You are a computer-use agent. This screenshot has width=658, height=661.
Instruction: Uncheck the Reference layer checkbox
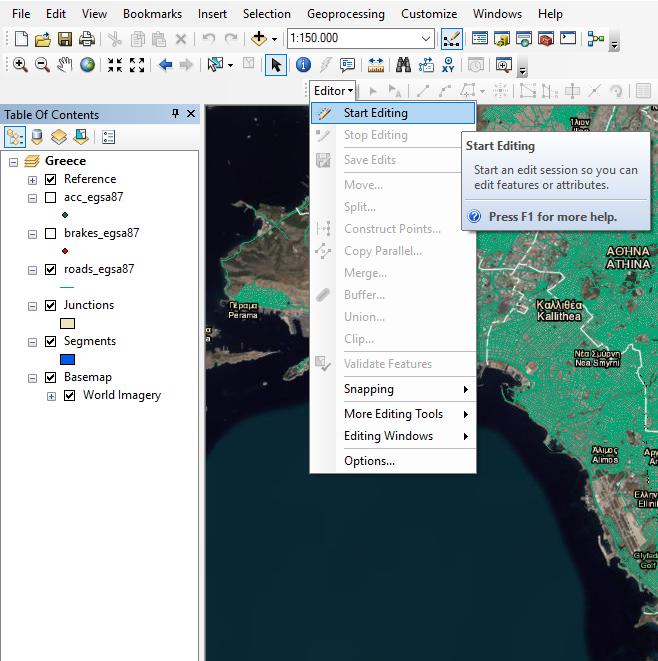(51, 179)
